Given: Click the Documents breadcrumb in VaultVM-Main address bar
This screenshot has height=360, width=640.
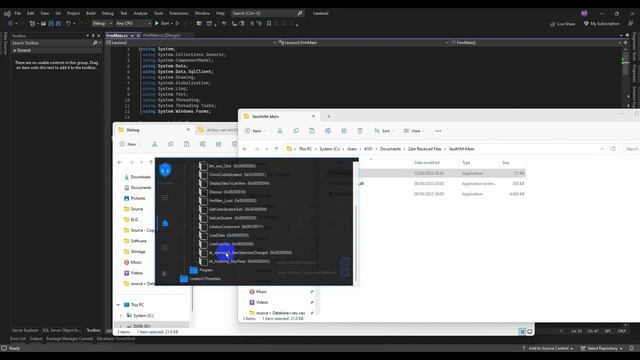Looking at the screenshot, I should [x=390, y=149].
